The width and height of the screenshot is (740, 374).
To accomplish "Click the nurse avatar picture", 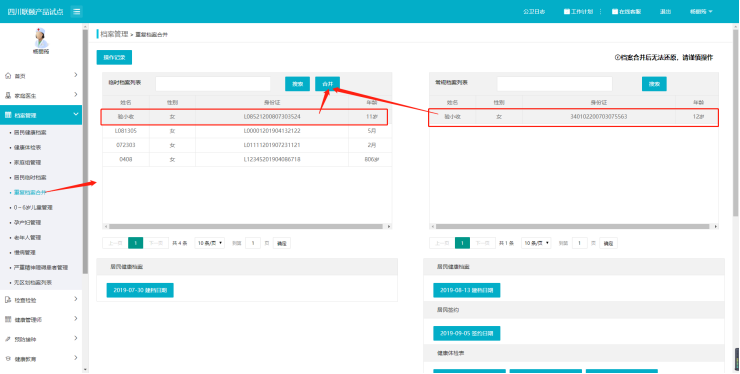I will (41, 37).
